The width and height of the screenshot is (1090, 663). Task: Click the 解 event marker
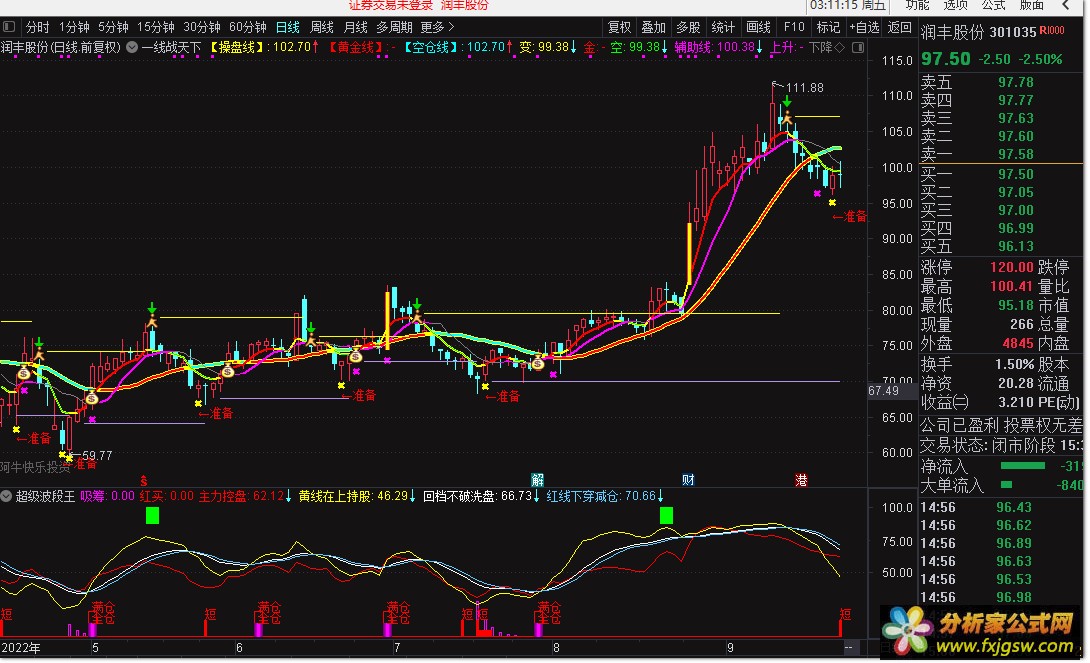537,480
